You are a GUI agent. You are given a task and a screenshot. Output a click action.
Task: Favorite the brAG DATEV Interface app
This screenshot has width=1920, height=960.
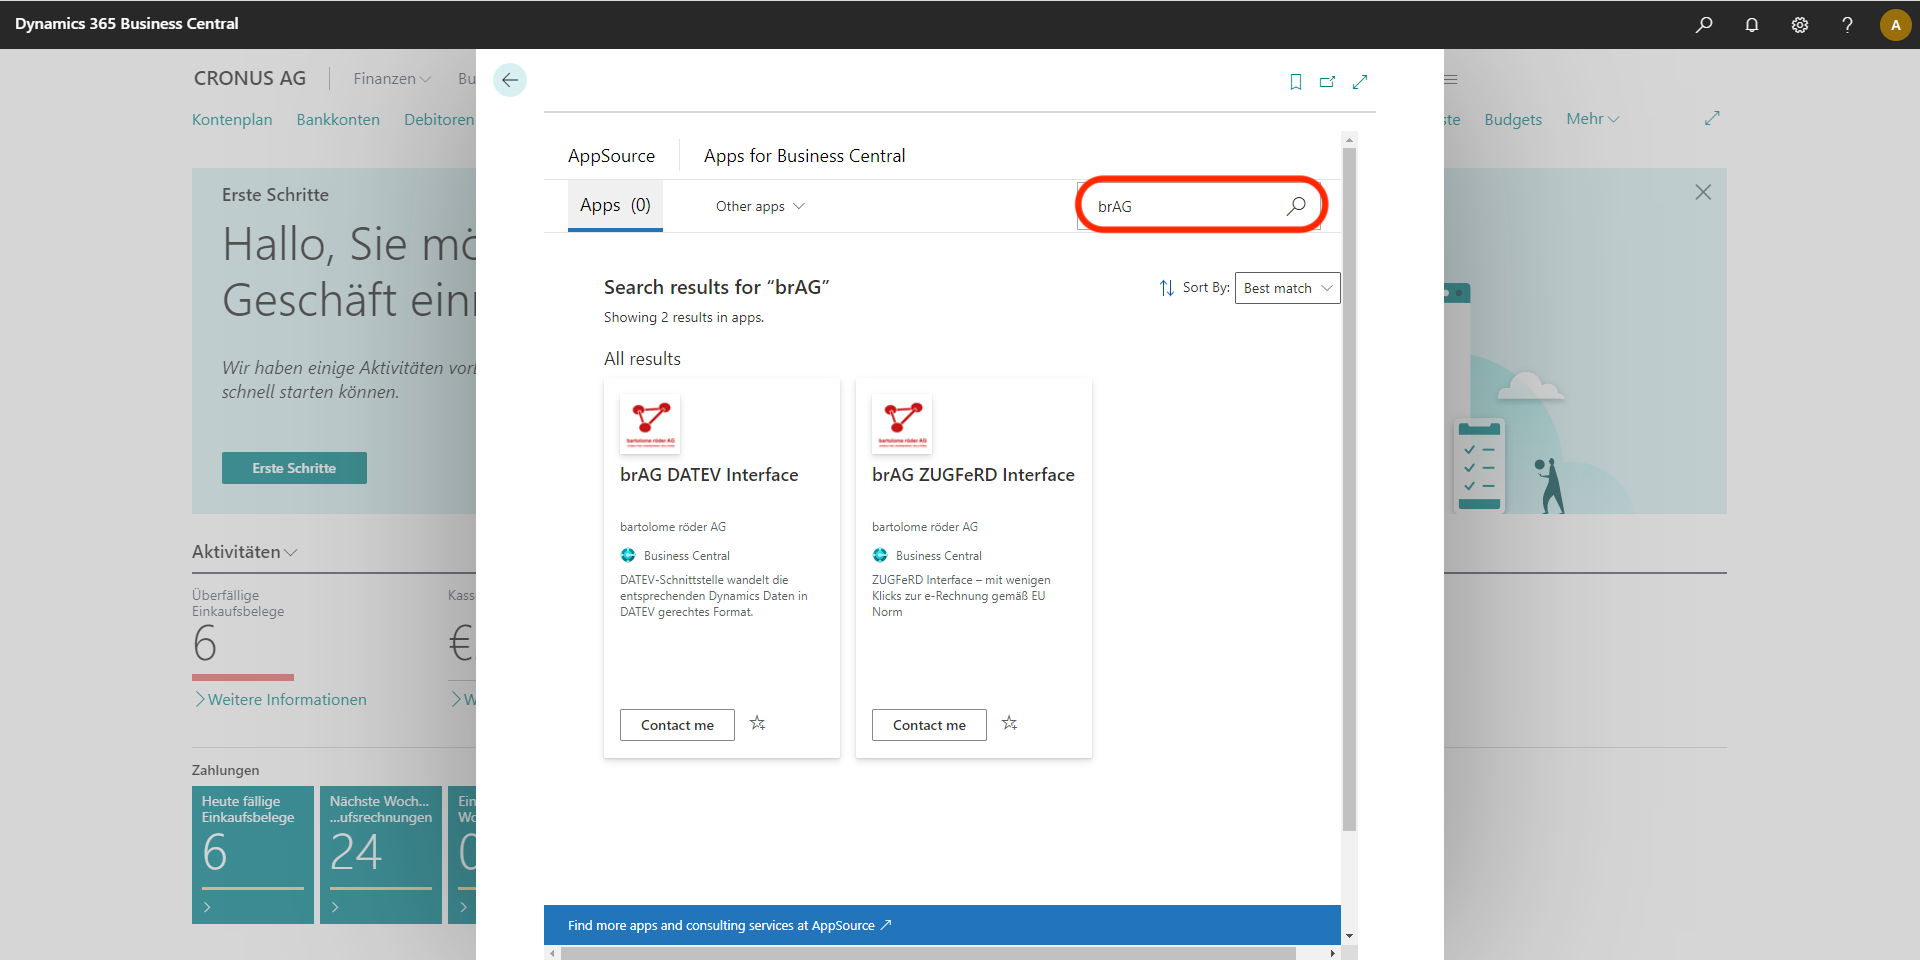758,723
